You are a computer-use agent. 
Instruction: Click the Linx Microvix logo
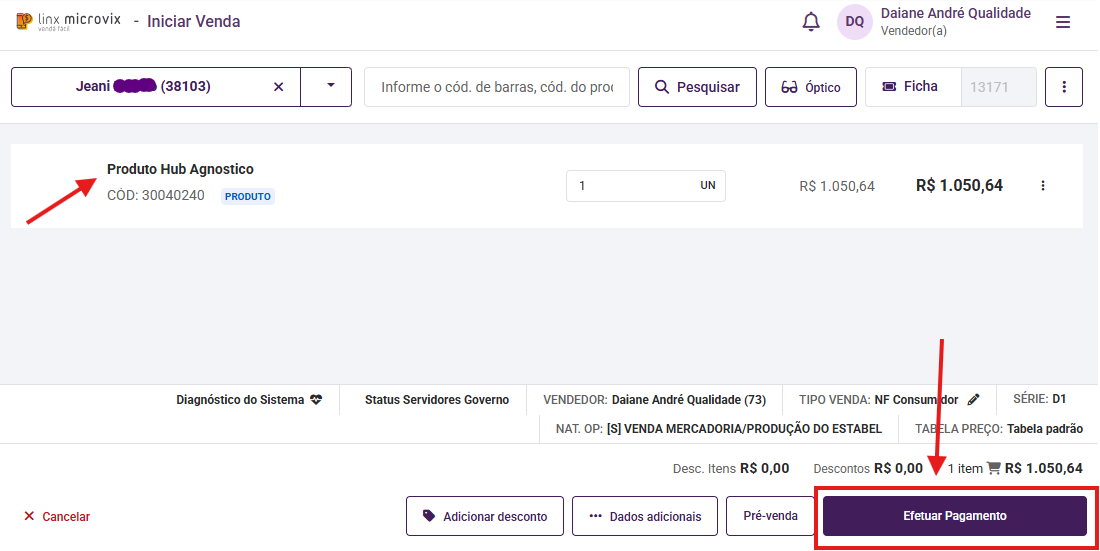[x=68, y=21]
